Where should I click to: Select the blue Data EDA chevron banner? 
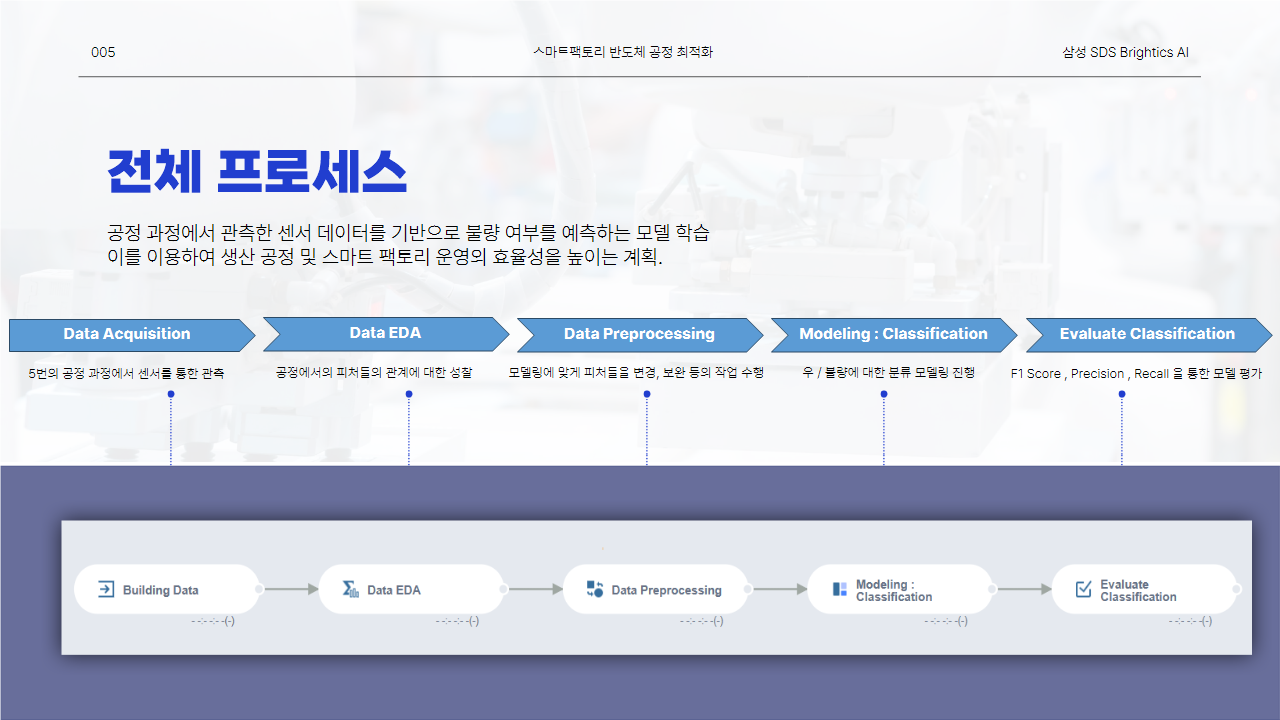pos(385,334)
